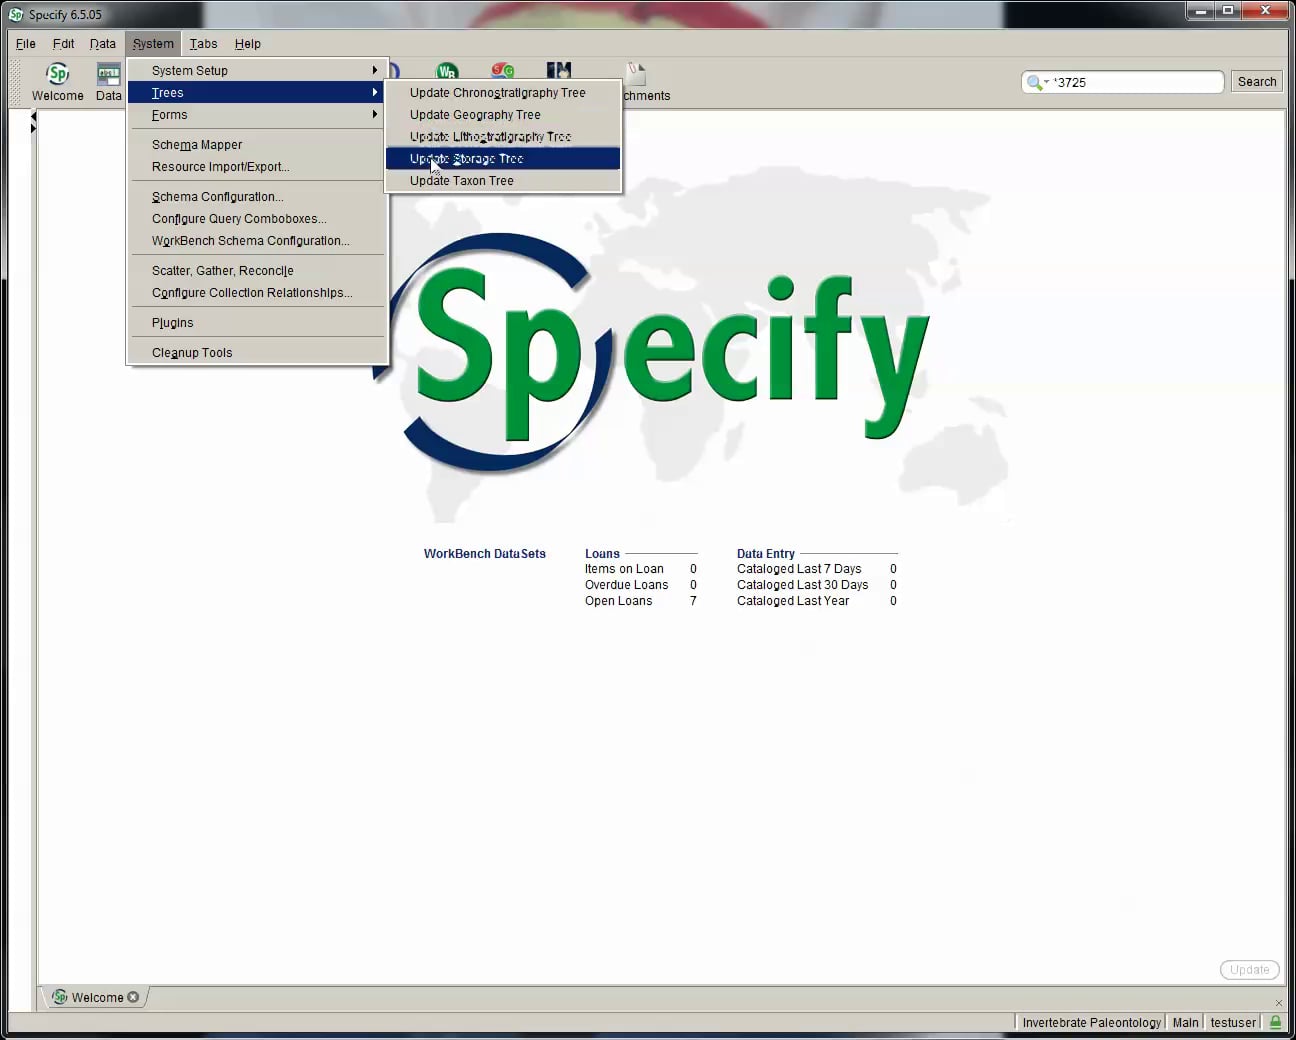1296x1040 pixels.
Task: Click Update Storage Tree
Action: [503, 158]
